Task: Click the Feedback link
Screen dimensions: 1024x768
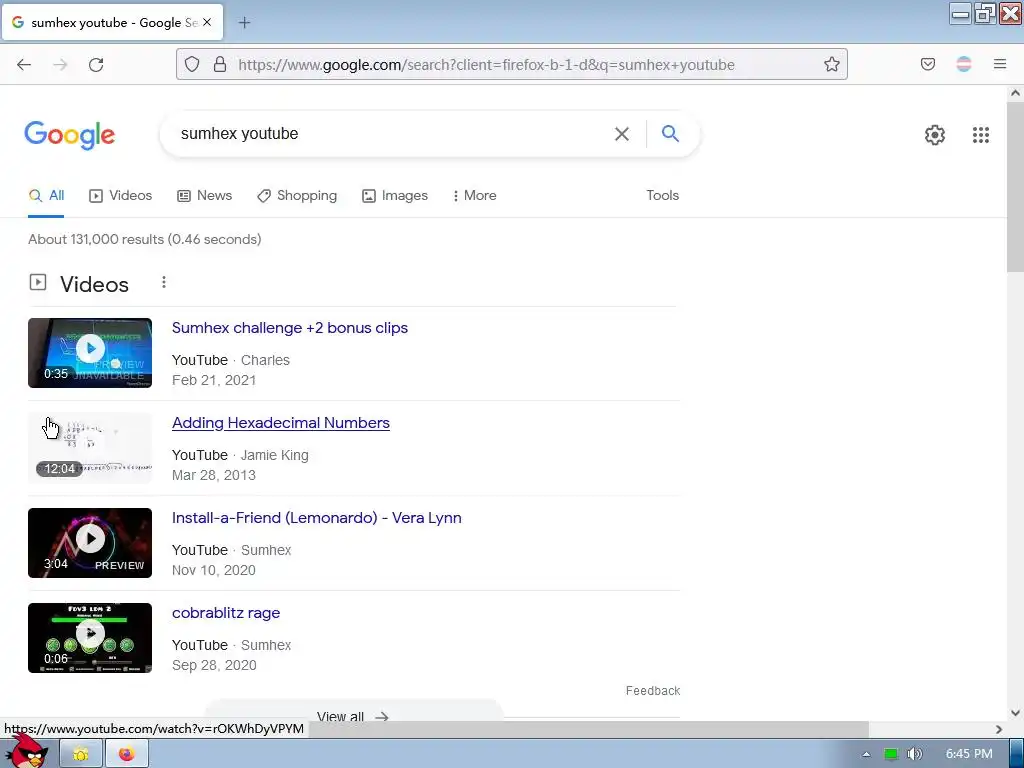Action: click(x=652, y=690)
